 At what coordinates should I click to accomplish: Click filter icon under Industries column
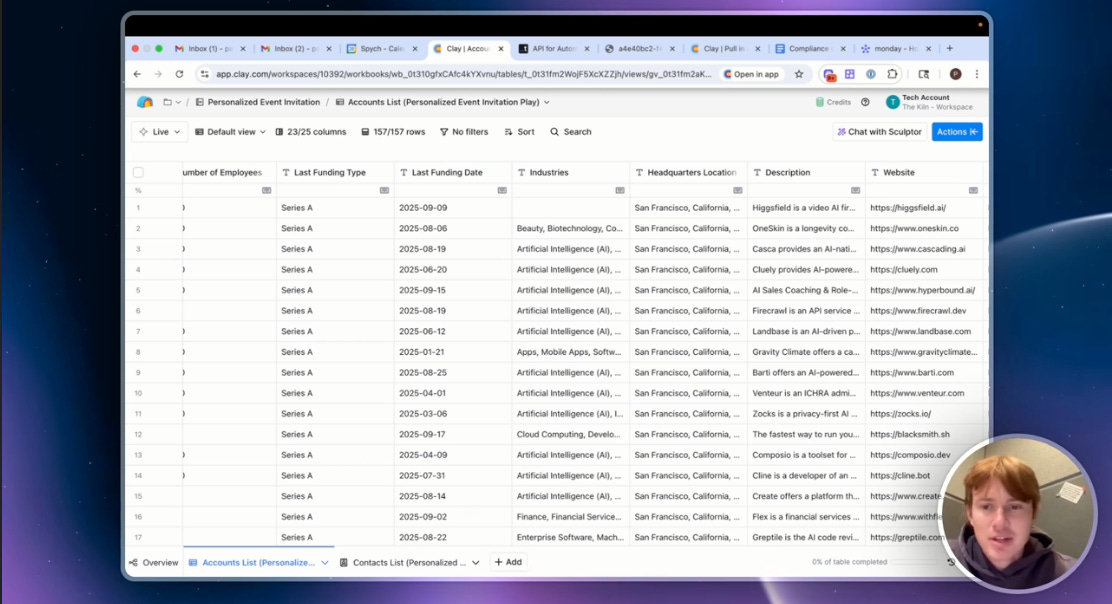(x=619, y=190)
